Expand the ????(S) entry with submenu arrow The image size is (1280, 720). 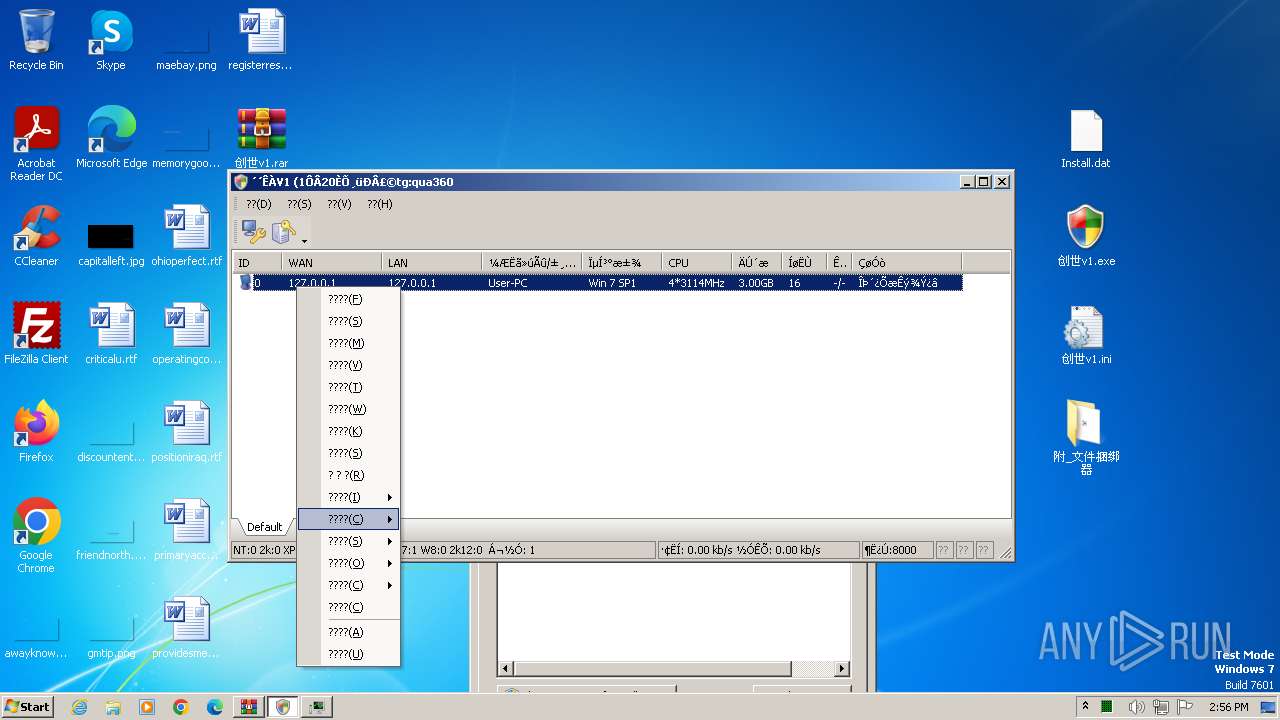348,541
